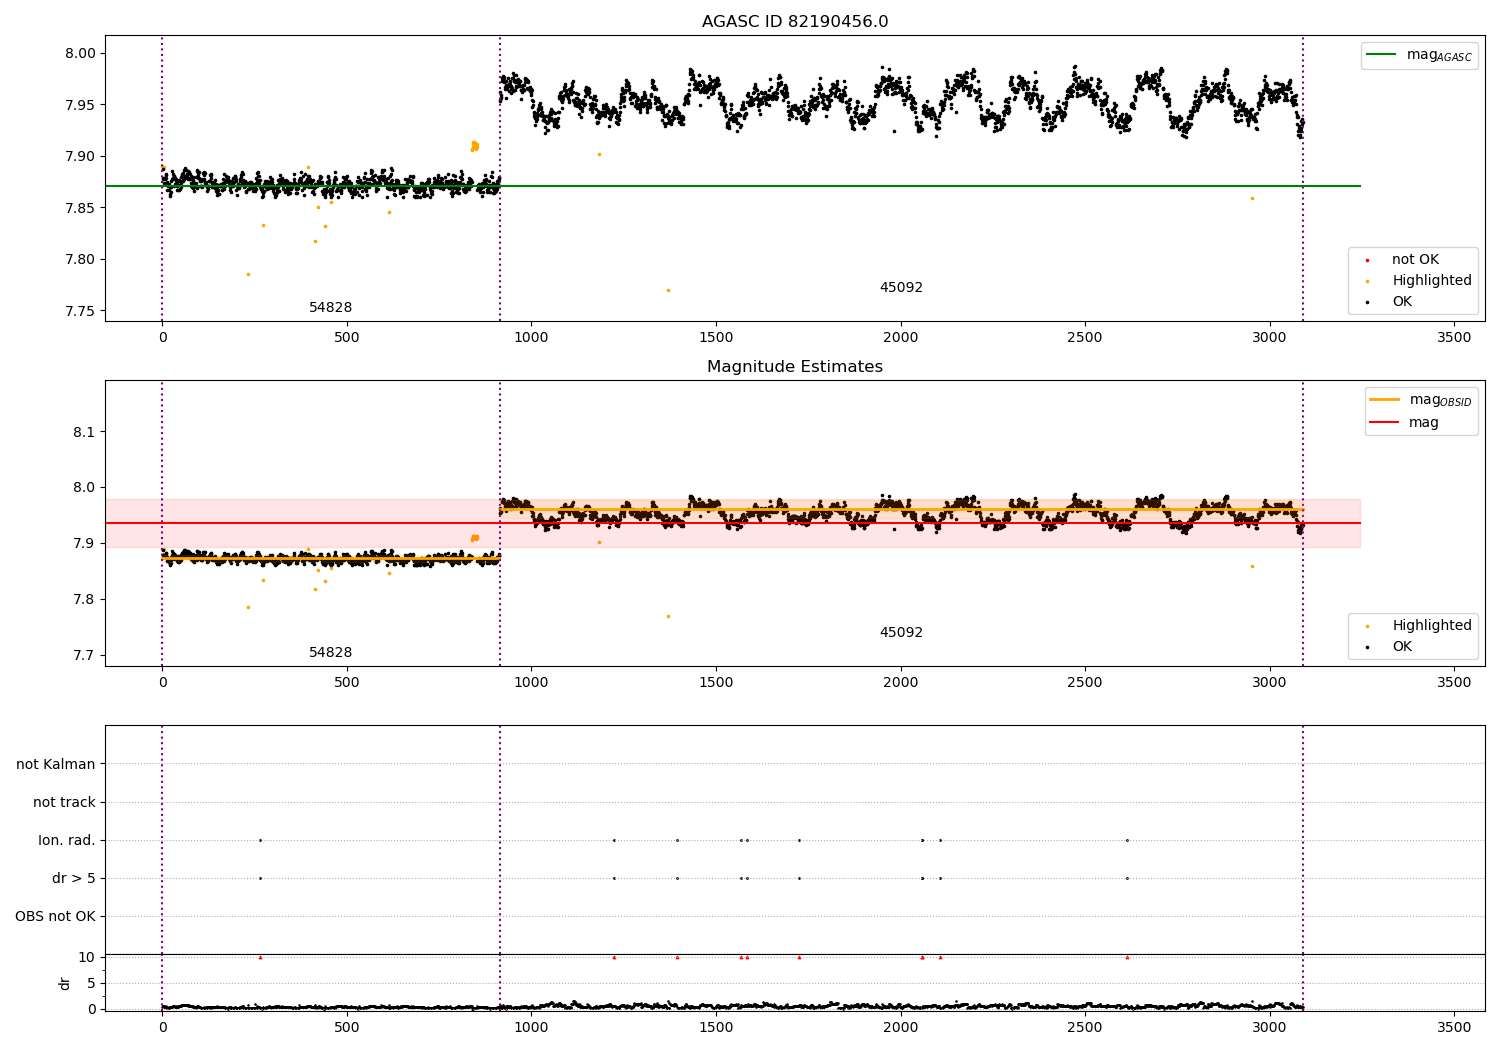Screen dimensions: 1500x1050
Task: Click the 'dr' y-axis label
Action: 65,983
